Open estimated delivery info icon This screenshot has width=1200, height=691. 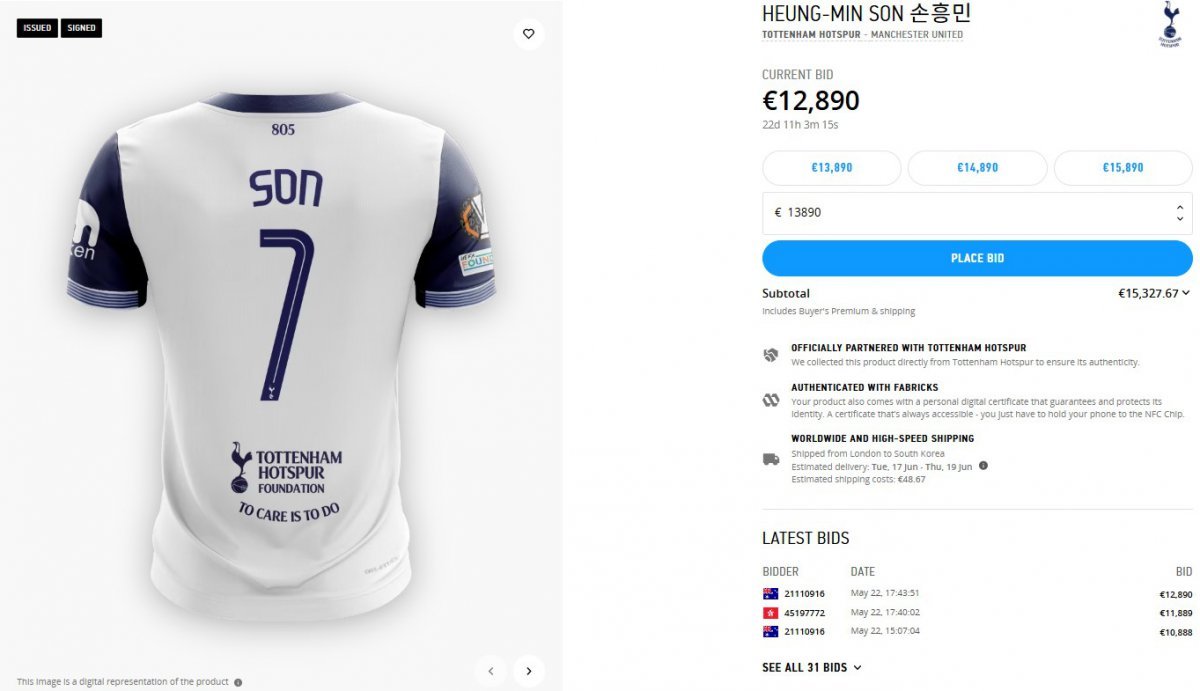coord(983,466)
